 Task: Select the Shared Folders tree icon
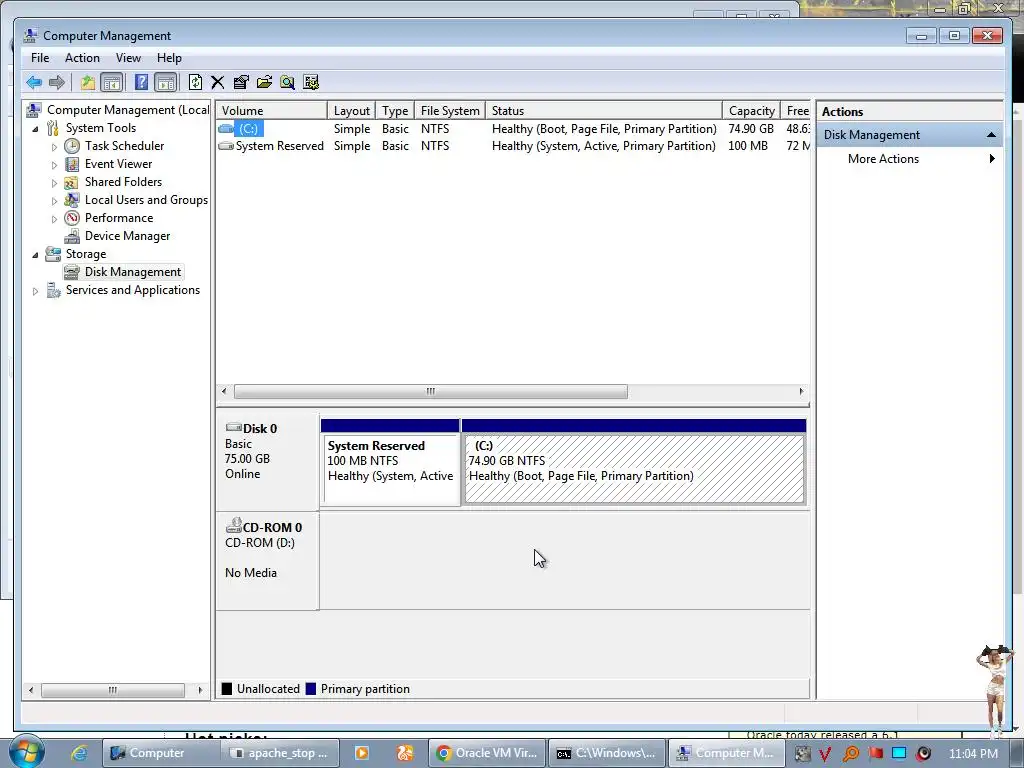click(72, 182)
